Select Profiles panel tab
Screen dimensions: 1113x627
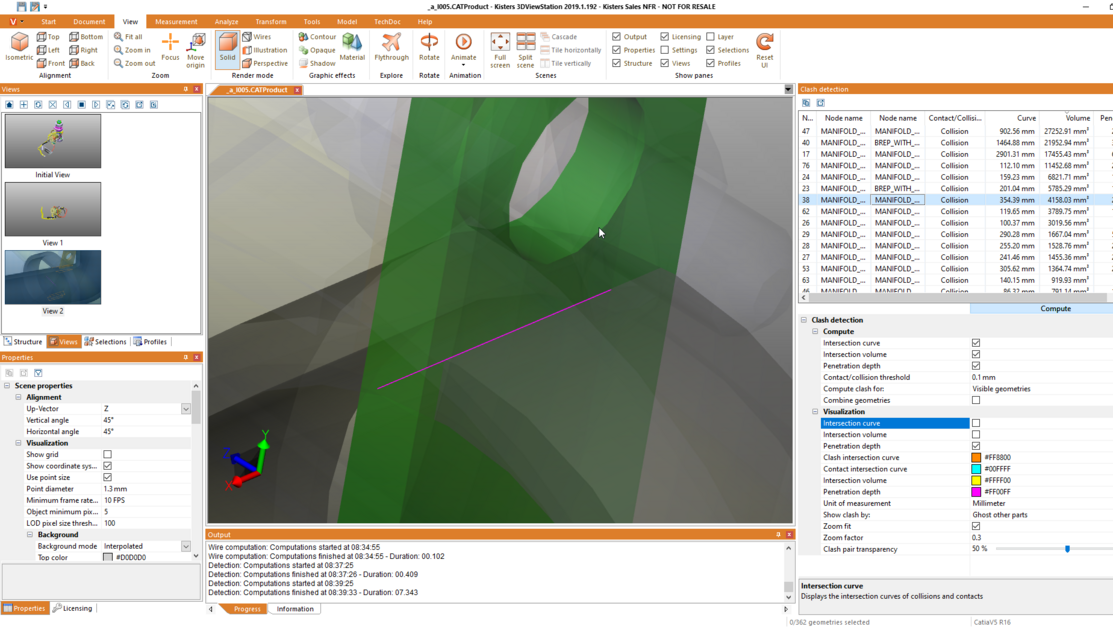point(150,342)
